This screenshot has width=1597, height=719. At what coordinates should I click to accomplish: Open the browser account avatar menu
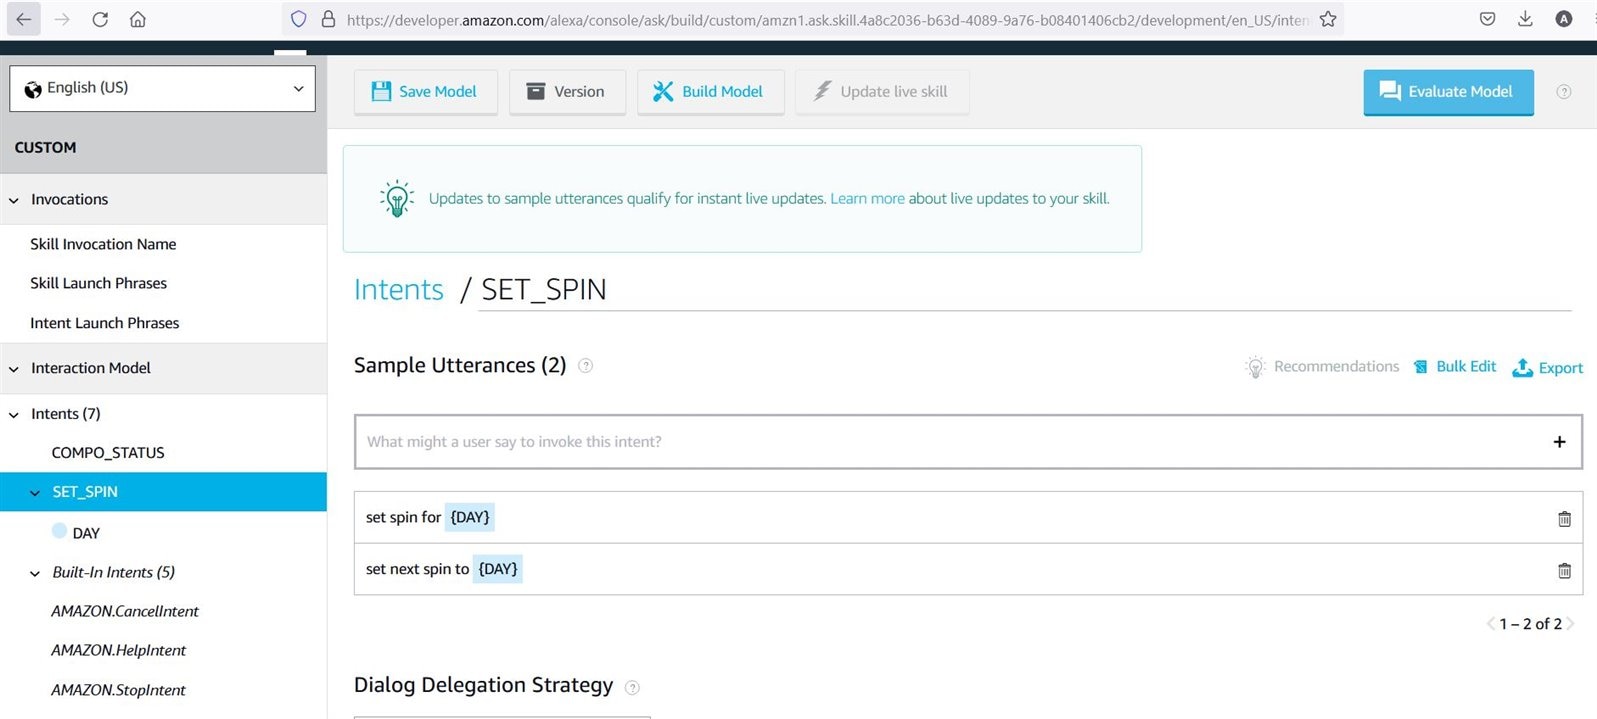click(x=1564, y=19)
